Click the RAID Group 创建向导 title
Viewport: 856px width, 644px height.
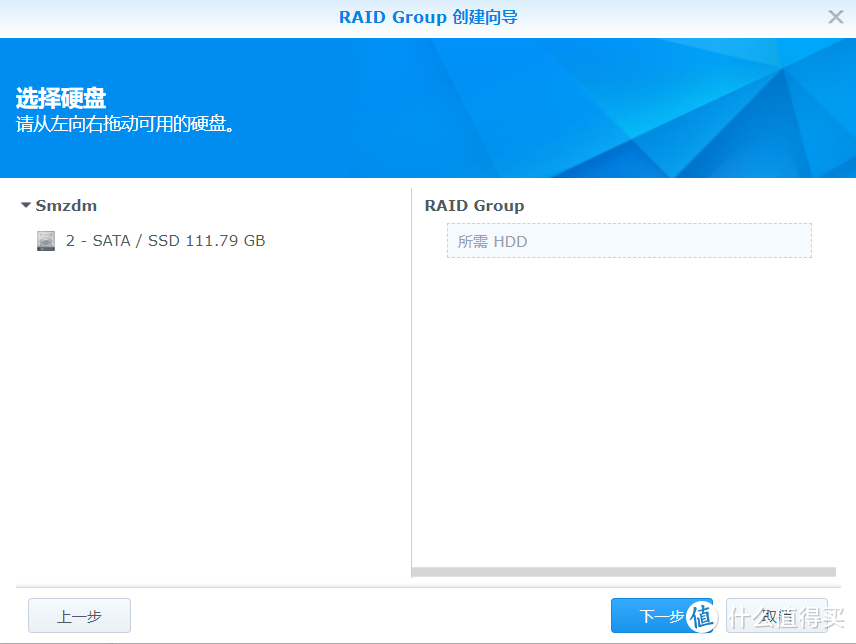pyautogui.click(x=428, y=18)
